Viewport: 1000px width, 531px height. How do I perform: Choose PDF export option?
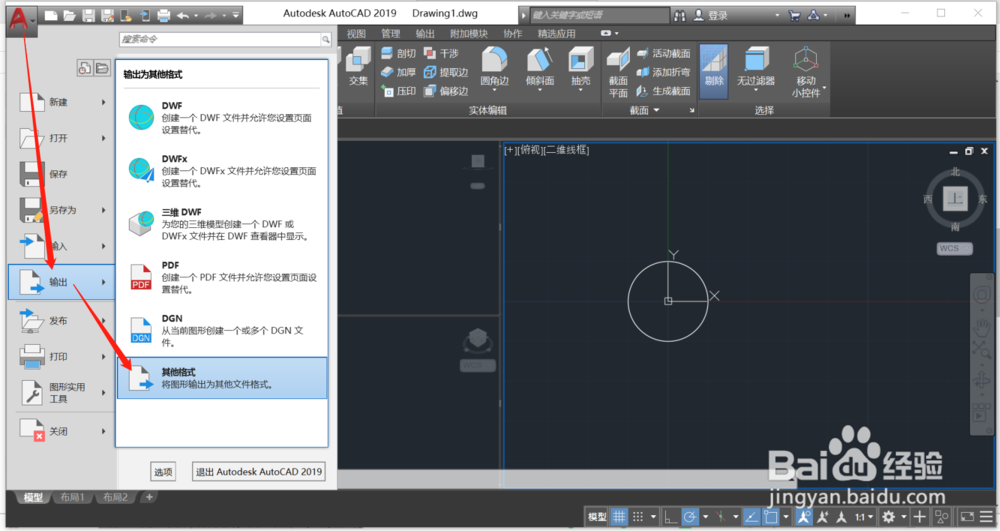222,277
